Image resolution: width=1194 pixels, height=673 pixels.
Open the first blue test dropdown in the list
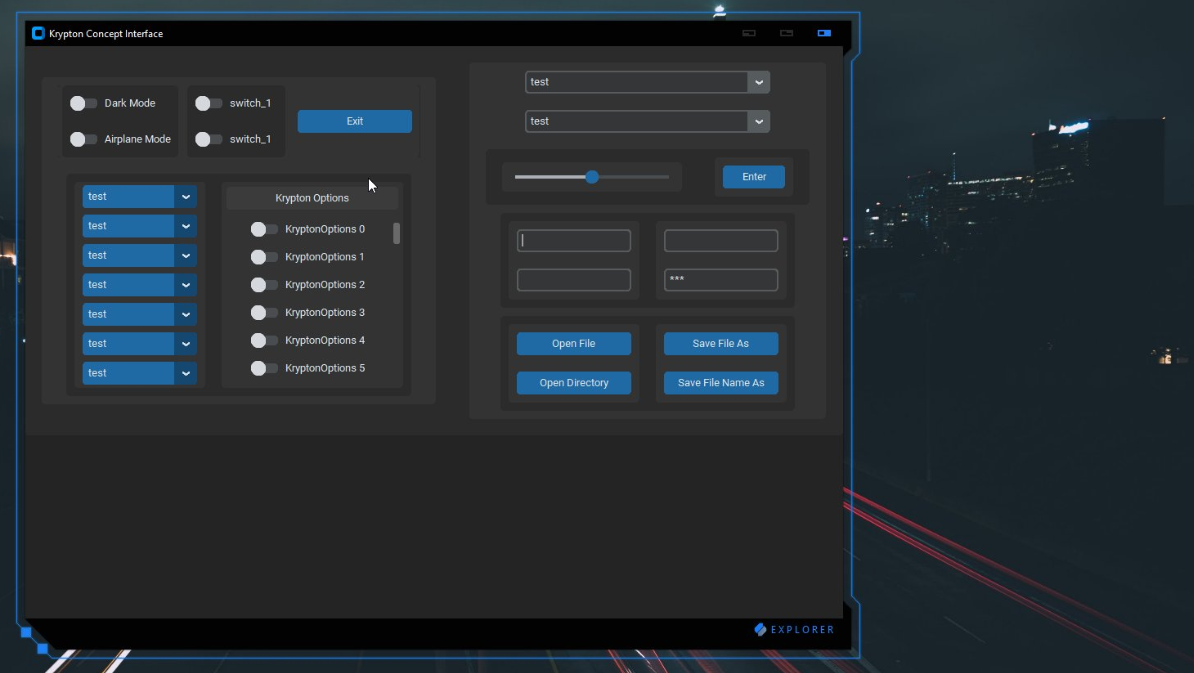186,197
